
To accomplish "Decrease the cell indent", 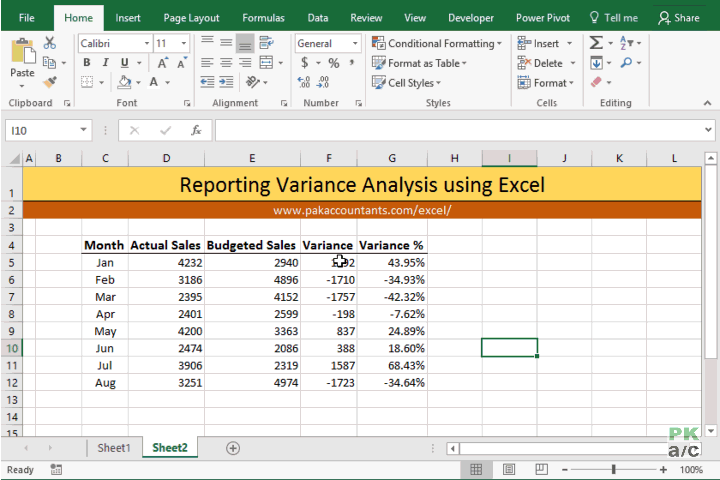I will point(207,82).
